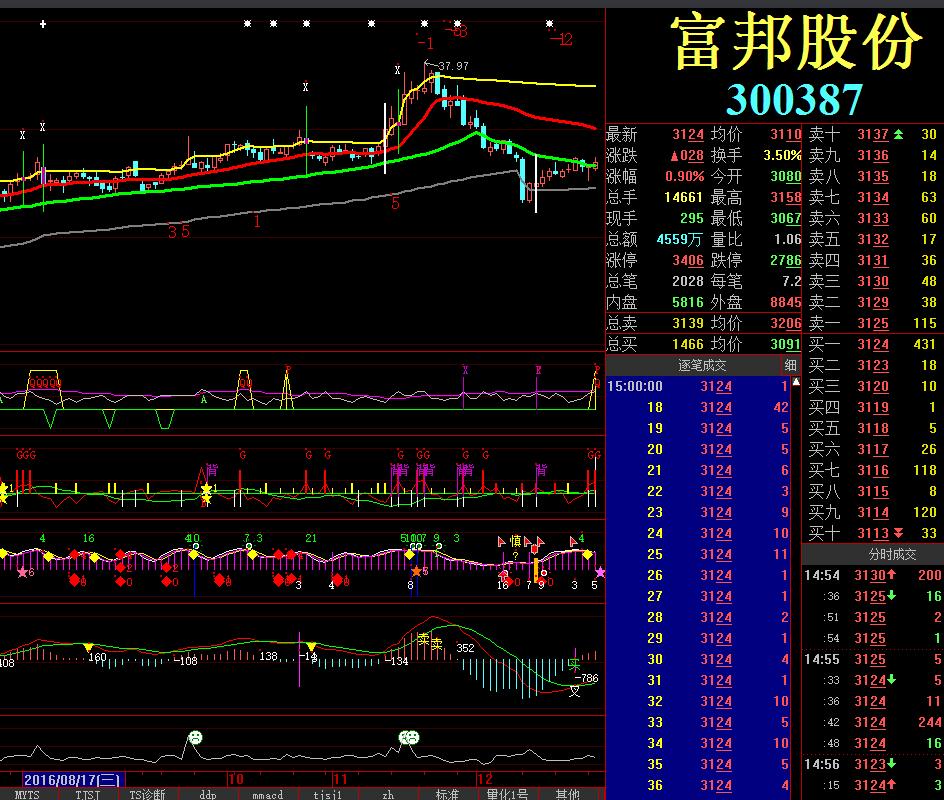Click the green up arrows beside 卖十
Viewport: 944px width, 800px height.
tap(898, 134)
